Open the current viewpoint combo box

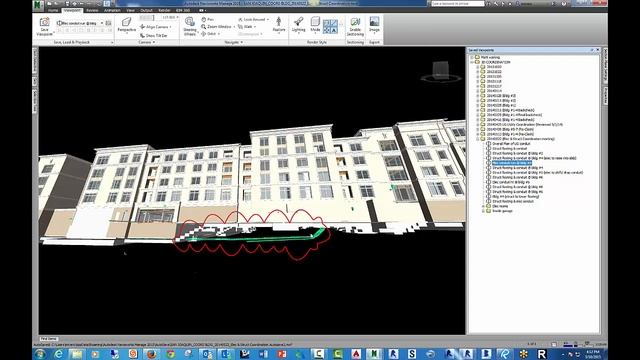click(80, 23)
